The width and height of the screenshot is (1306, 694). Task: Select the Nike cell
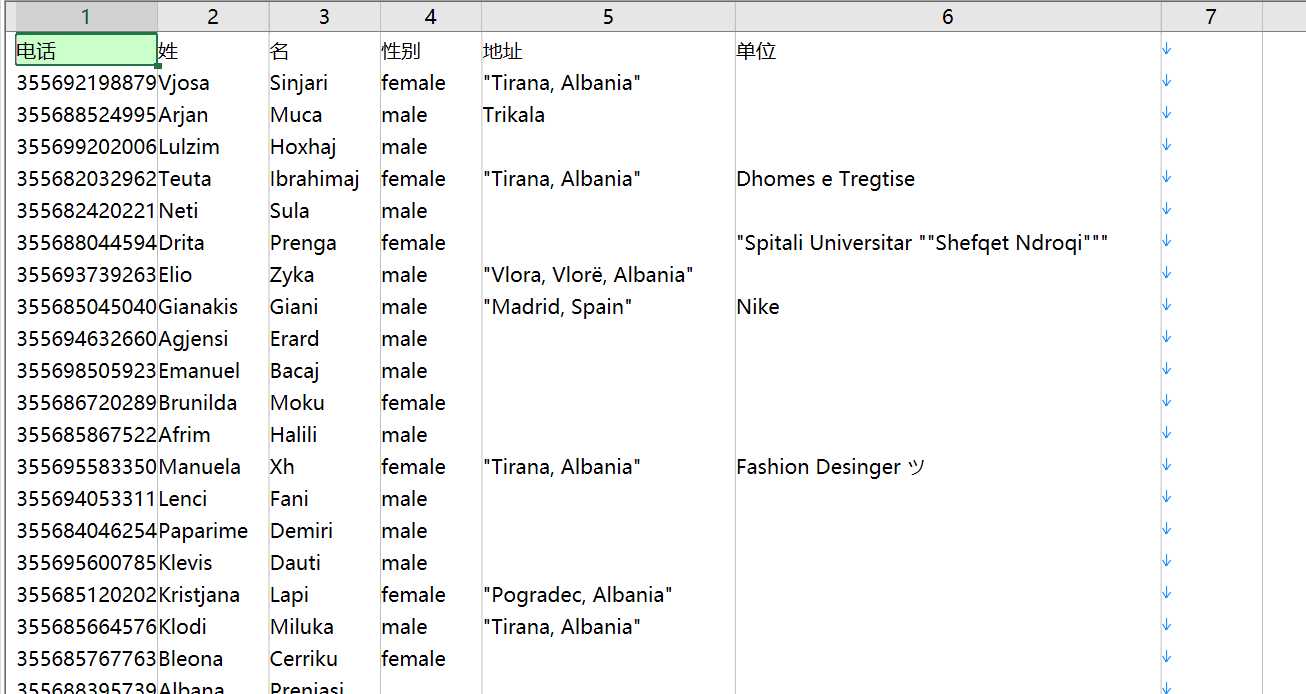point(948,307)
